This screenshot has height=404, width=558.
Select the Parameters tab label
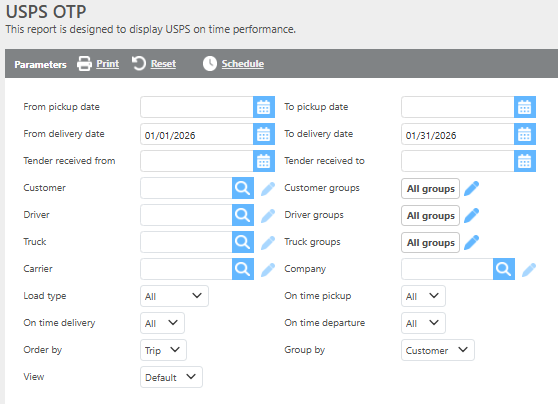[x=41, y=64]
